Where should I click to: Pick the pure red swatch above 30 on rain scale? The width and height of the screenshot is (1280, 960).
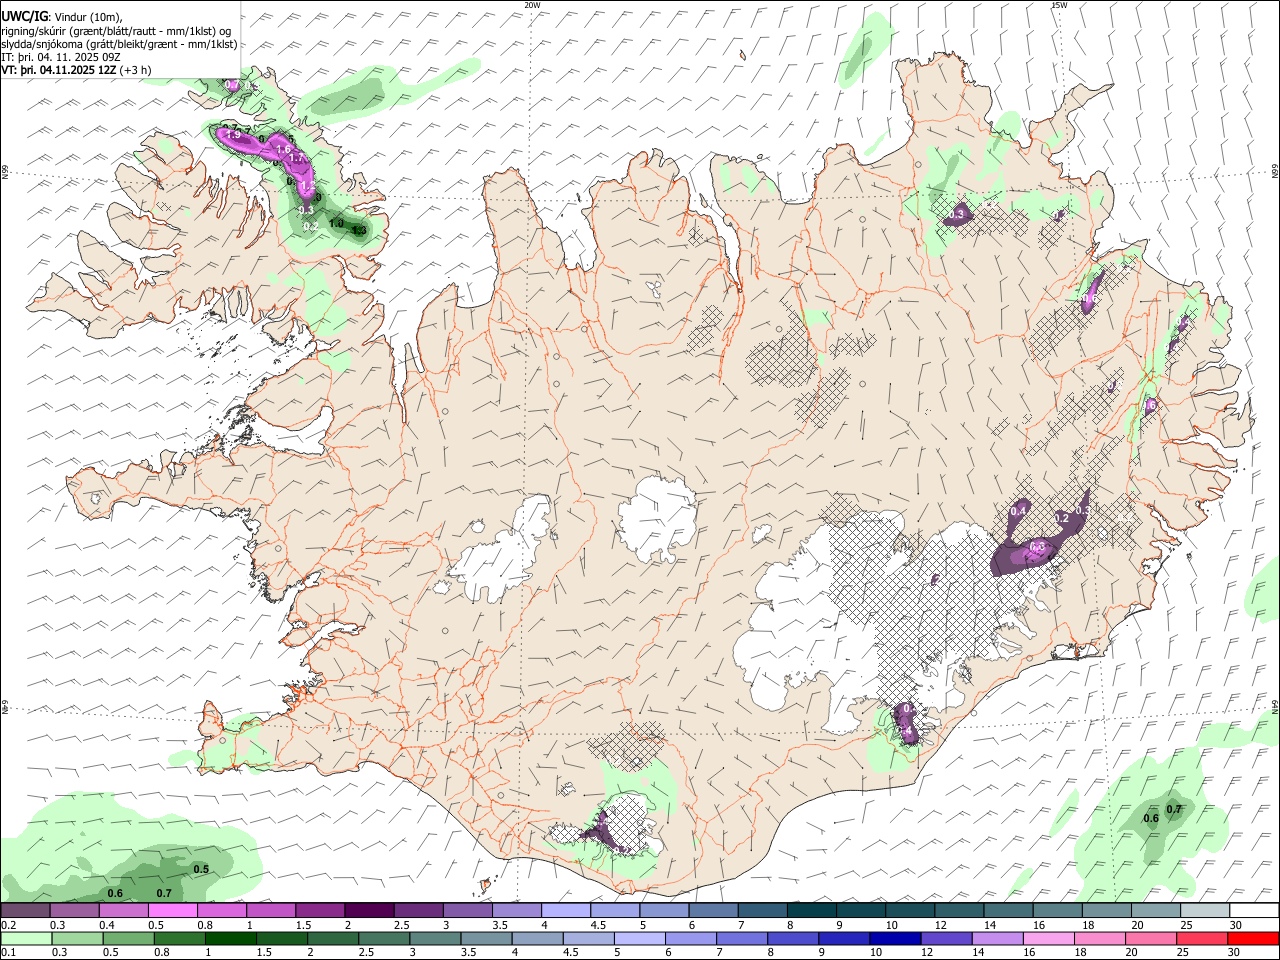coord(1253,939)
